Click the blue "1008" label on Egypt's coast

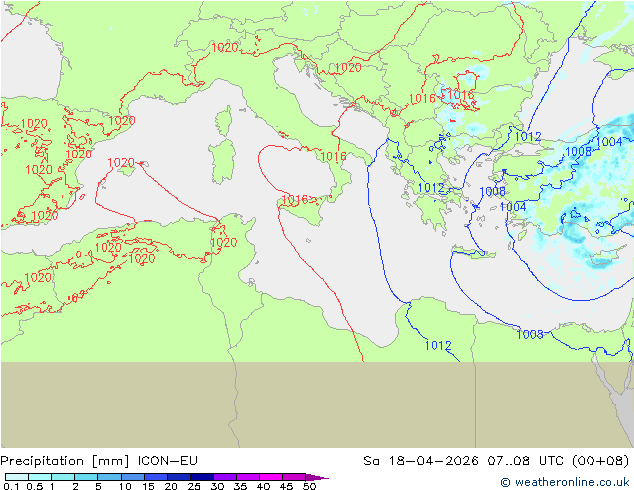[x=530, y=334]
